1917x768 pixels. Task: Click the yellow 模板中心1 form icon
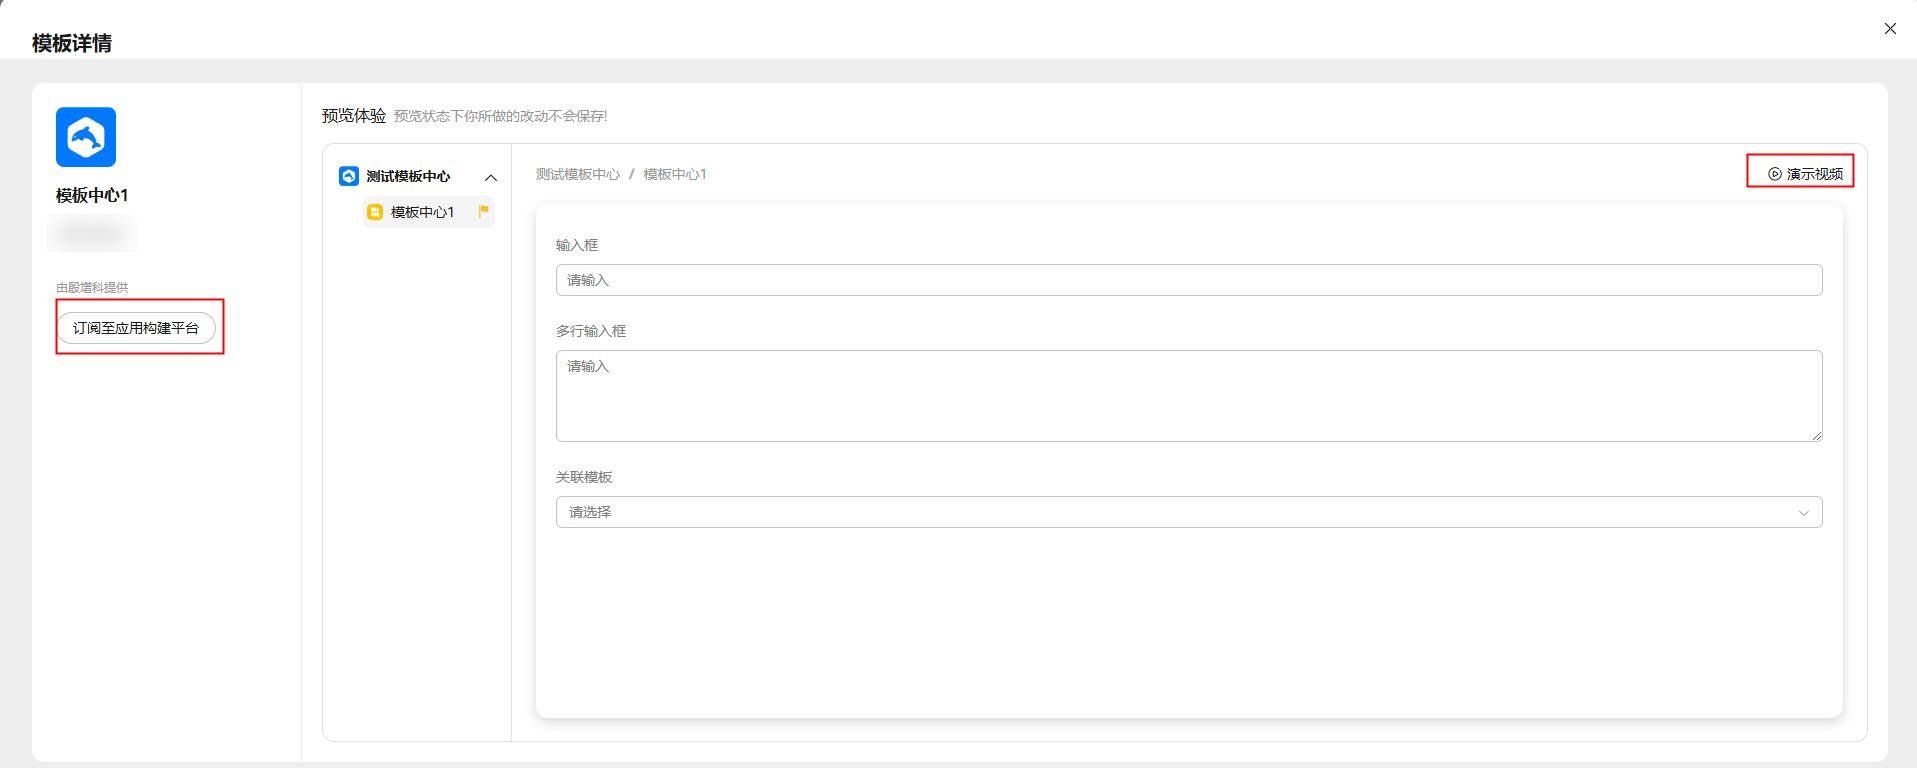tap(375, 212)
